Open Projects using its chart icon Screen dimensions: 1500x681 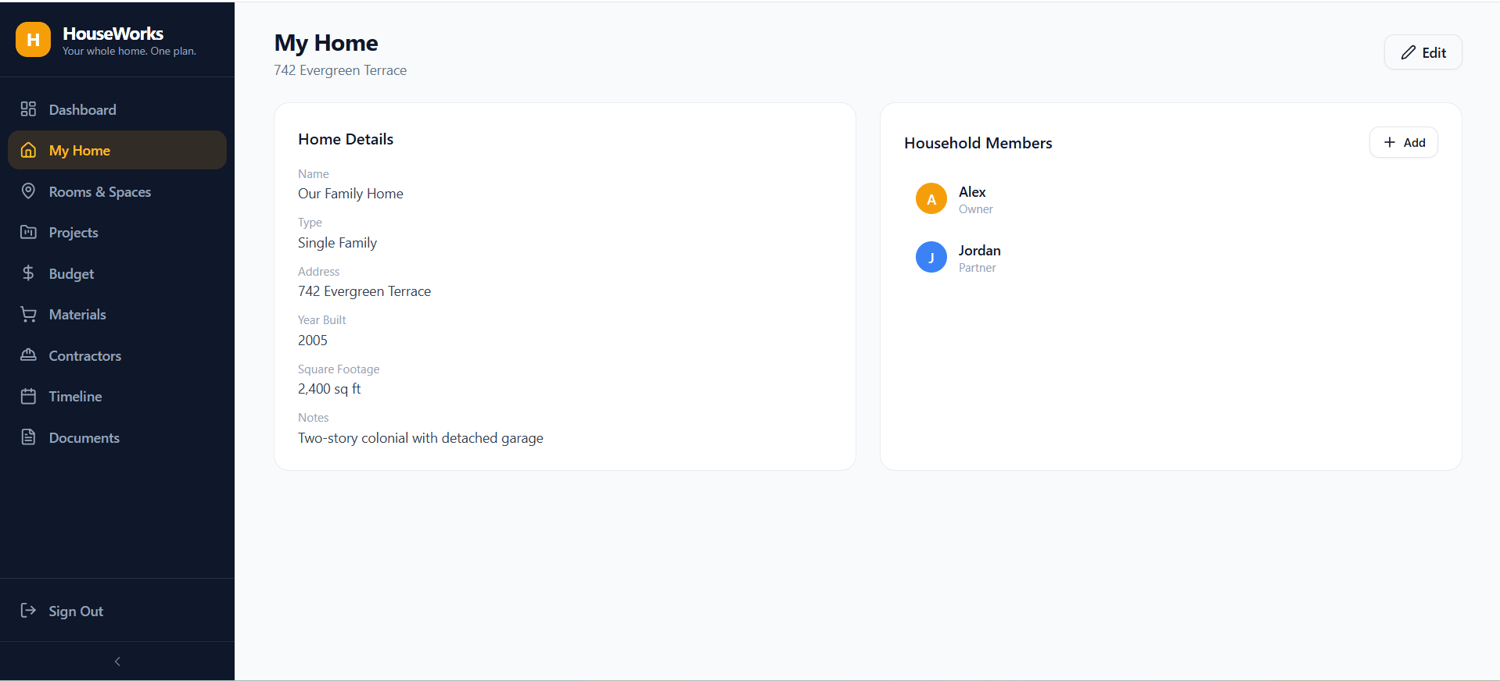28,232
